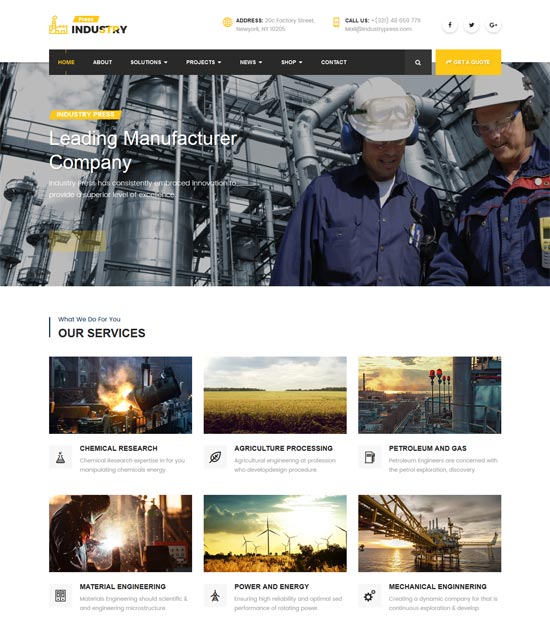The height and width of the screenshot is (627, 550).
Task: Click the Material Engineering grid icon
Action: 60,595
